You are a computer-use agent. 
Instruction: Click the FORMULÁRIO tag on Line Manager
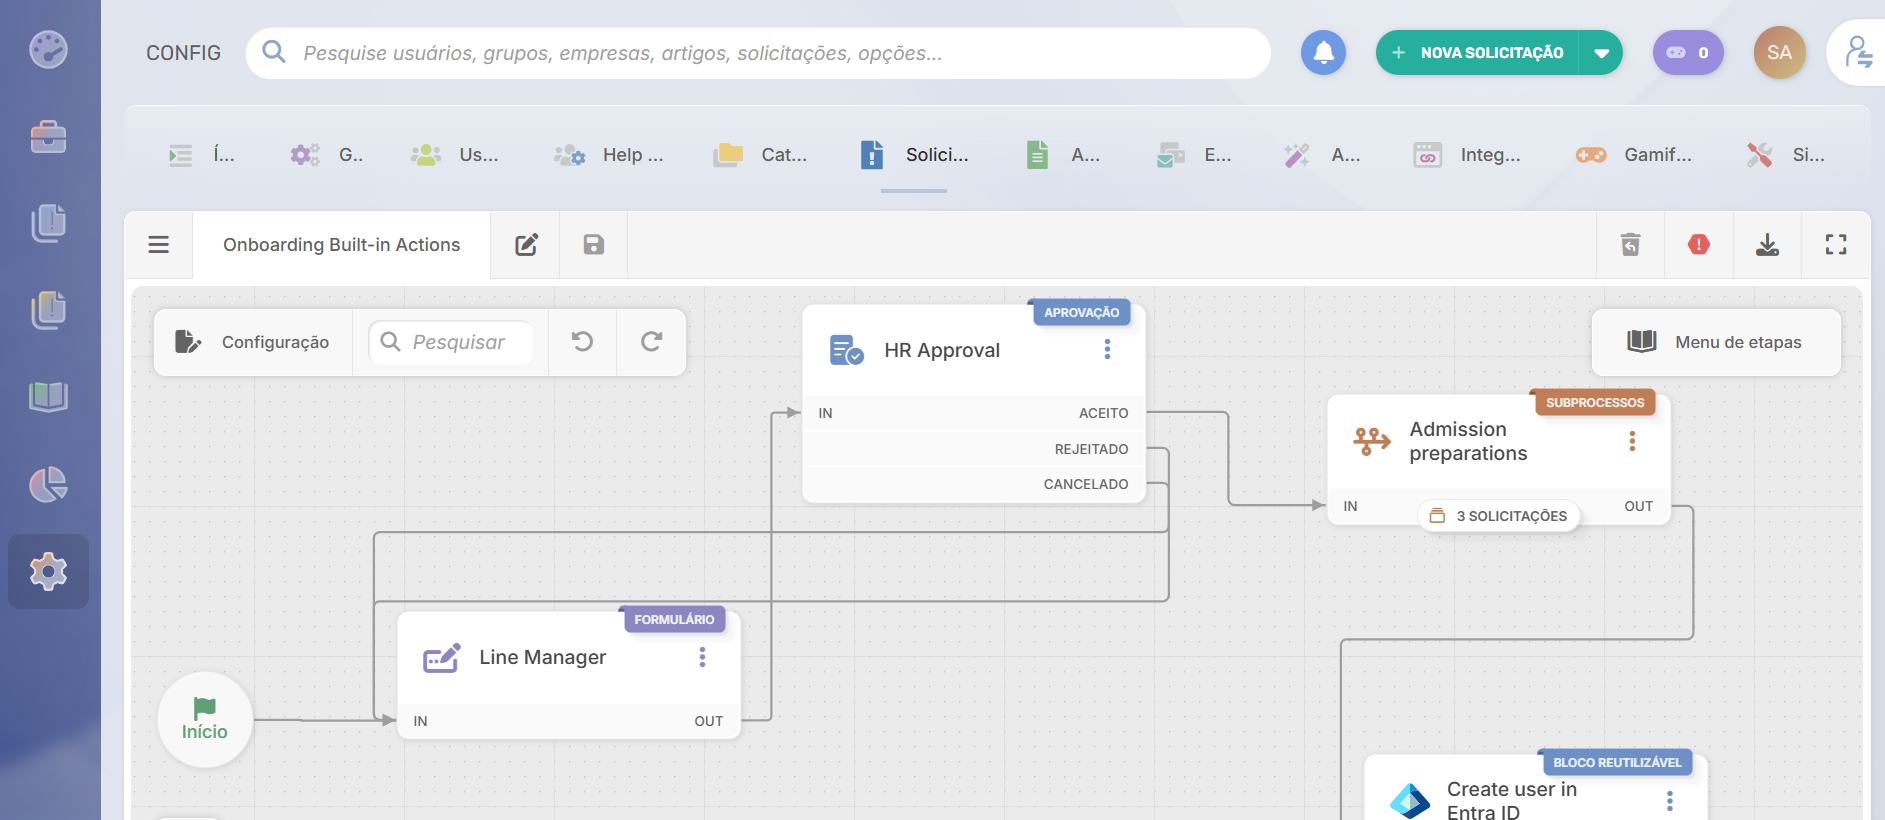674,619
